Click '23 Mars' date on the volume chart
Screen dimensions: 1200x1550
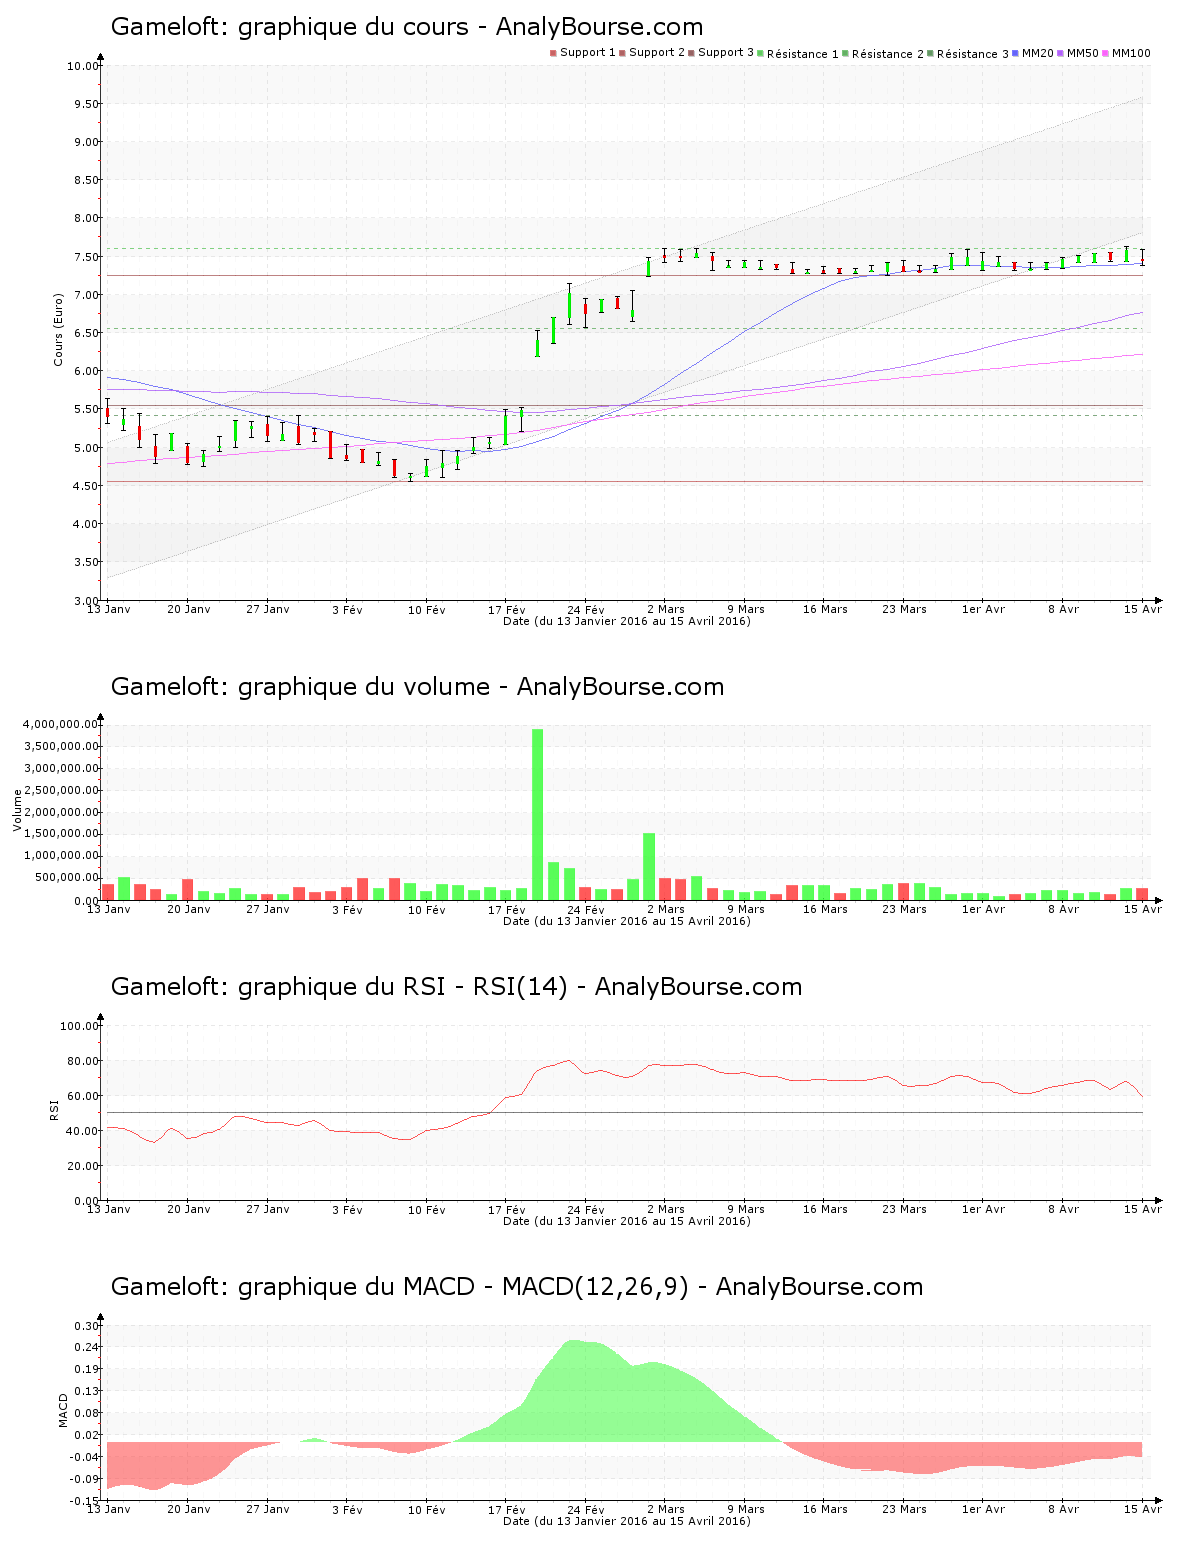(905, 910)
